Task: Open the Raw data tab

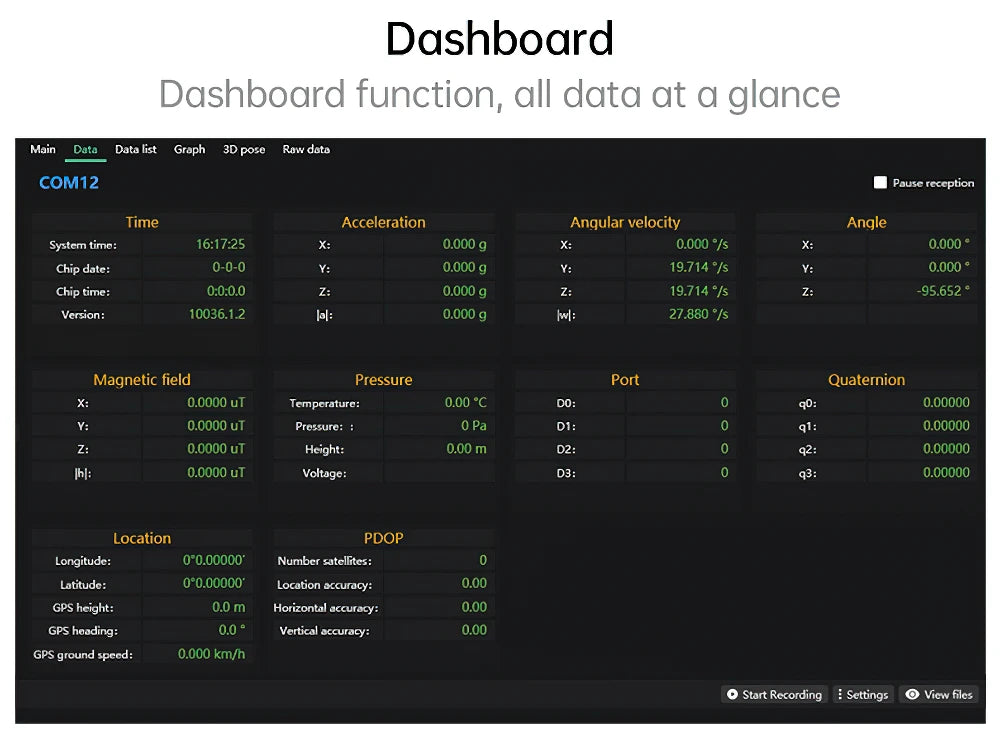Action: coord(306,149)
